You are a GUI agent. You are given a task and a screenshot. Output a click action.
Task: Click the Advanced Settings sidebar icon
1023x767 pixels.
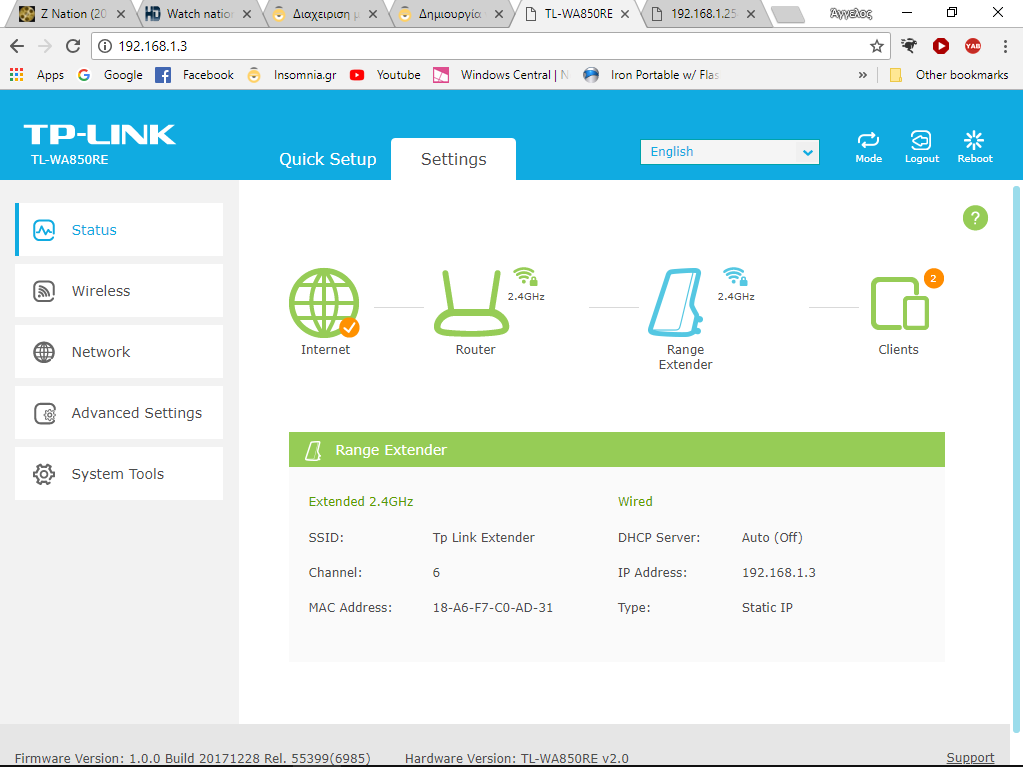44,413
